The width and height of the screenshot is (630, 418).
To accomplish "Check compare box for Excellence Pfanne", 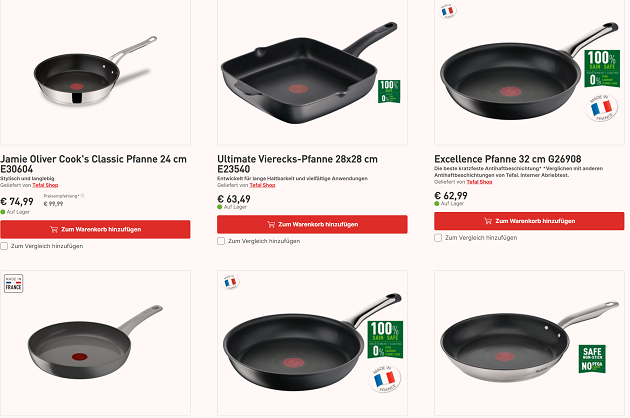I will coord(439,237).
